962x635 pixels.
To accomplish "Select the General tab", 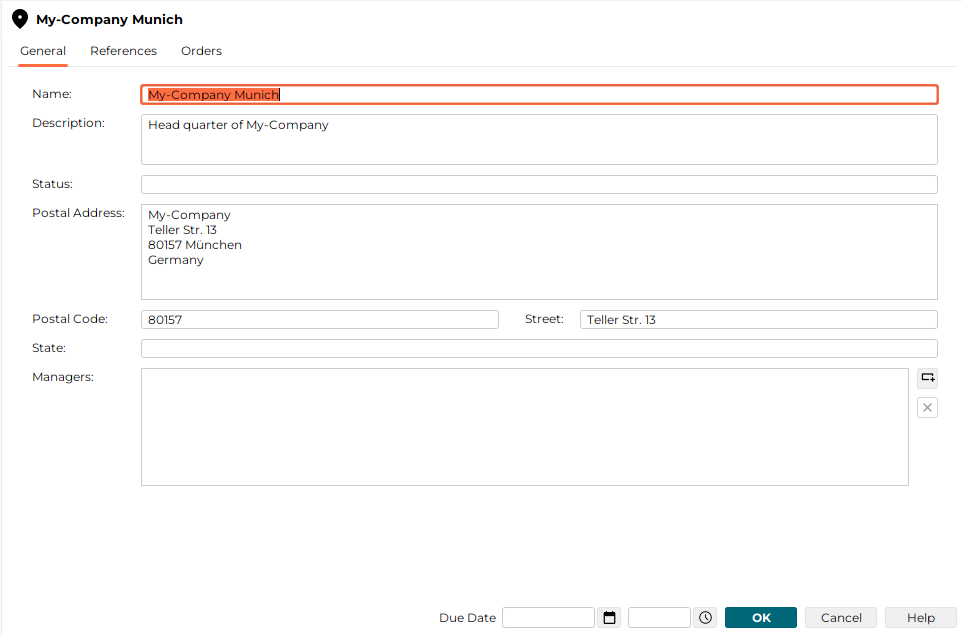I will (43, 51).
